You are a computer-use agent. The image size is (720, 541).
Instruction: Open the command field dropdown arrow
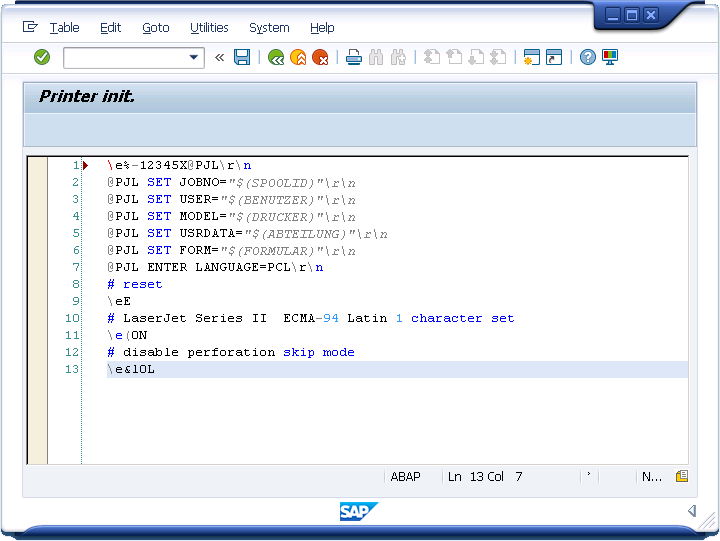[195, 58]
